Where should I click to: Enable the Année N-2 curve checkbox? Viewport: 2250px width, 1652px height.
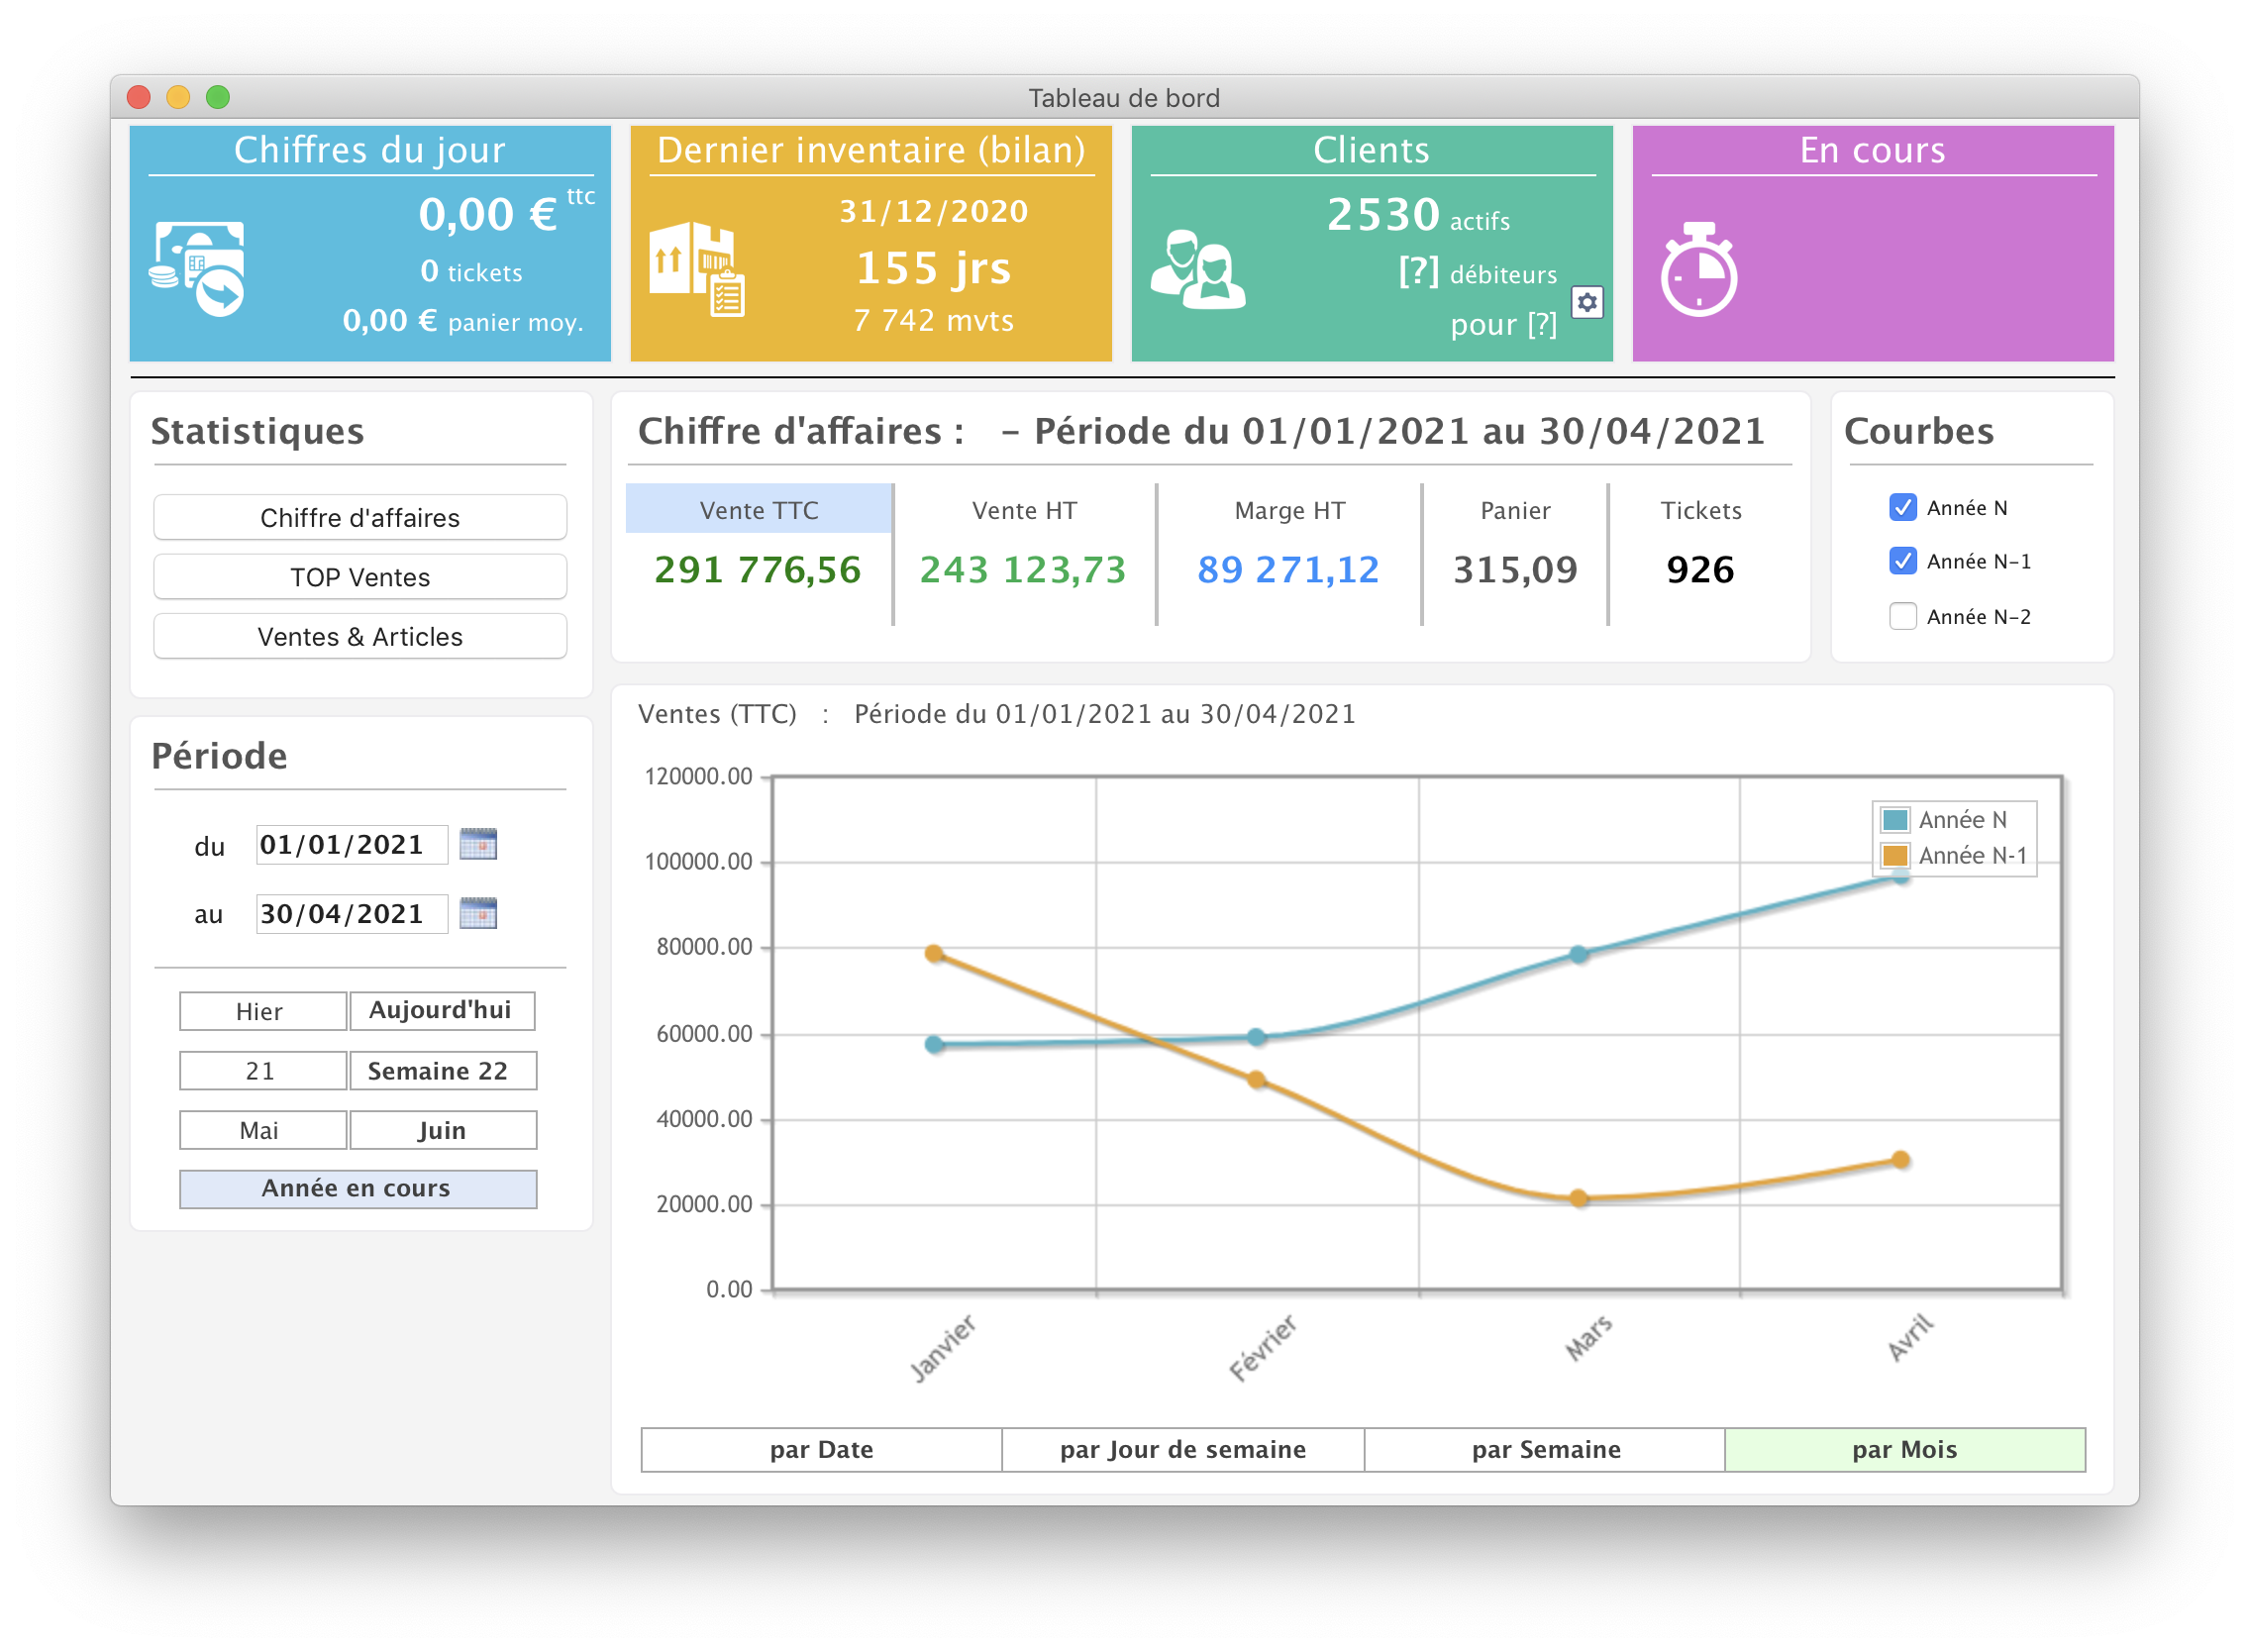(x=1902, y=616)
